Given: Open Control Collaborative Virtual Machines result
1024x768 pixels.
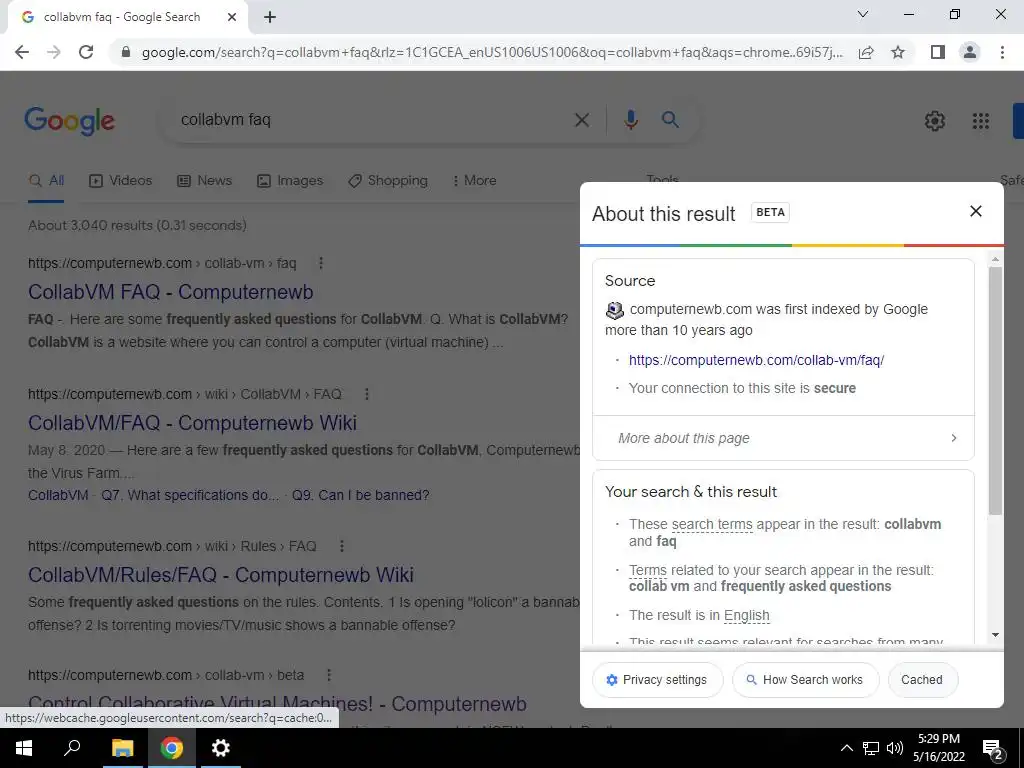Looking at the screenshot, I should pyautogui.click(x=277, y=704).
